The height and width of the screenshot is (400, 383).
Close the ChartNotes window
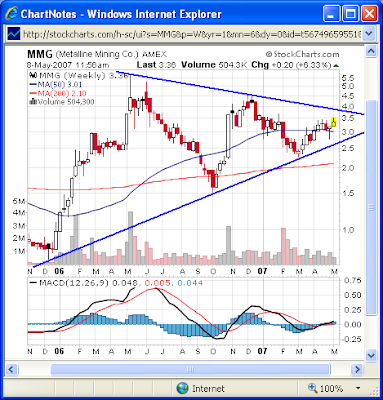tap(369, 14)
